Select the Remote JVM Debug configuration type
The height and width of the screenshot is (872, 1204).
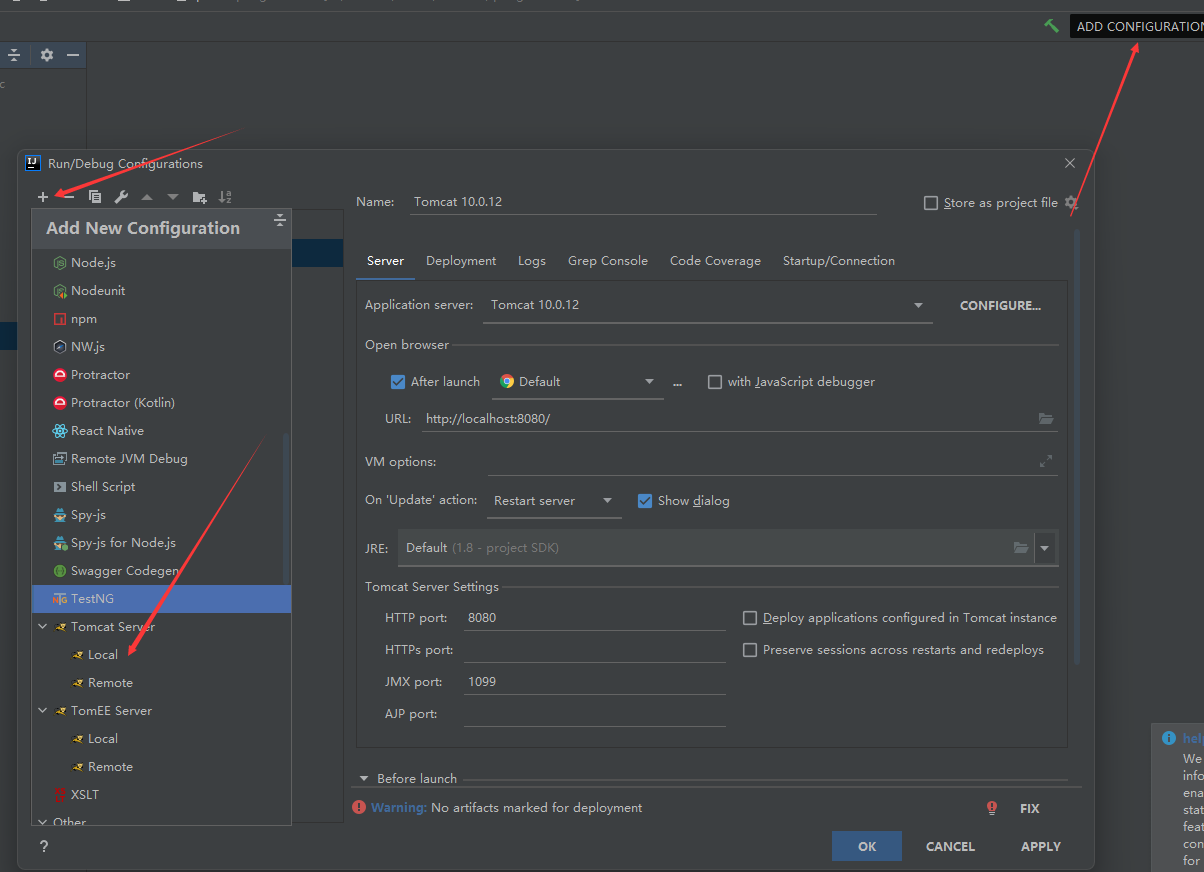(x=161, y=459)
